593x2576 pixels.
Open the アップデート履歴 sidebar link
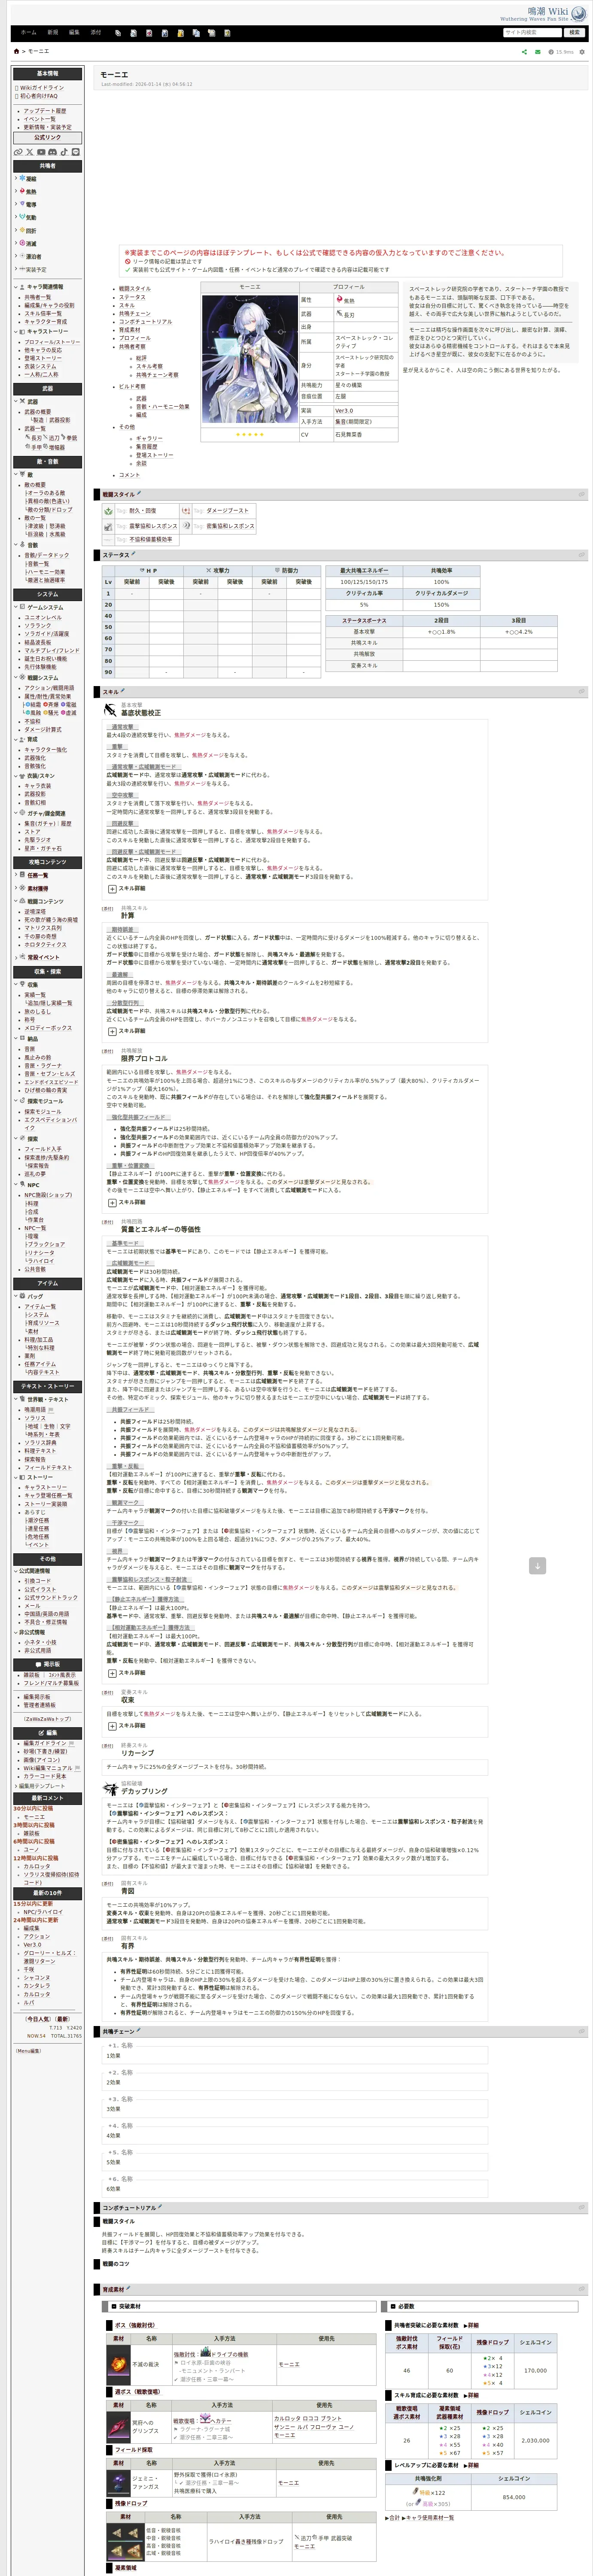click(x=45, y=111)
